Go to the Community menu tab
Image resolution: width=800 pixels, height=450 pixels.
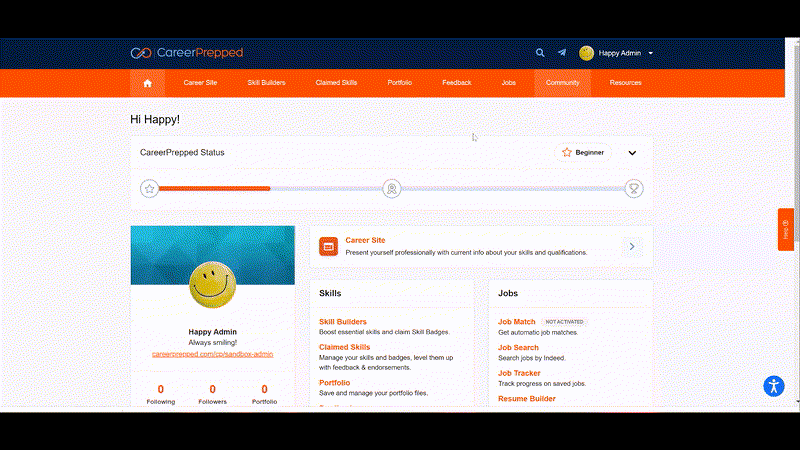562,83
